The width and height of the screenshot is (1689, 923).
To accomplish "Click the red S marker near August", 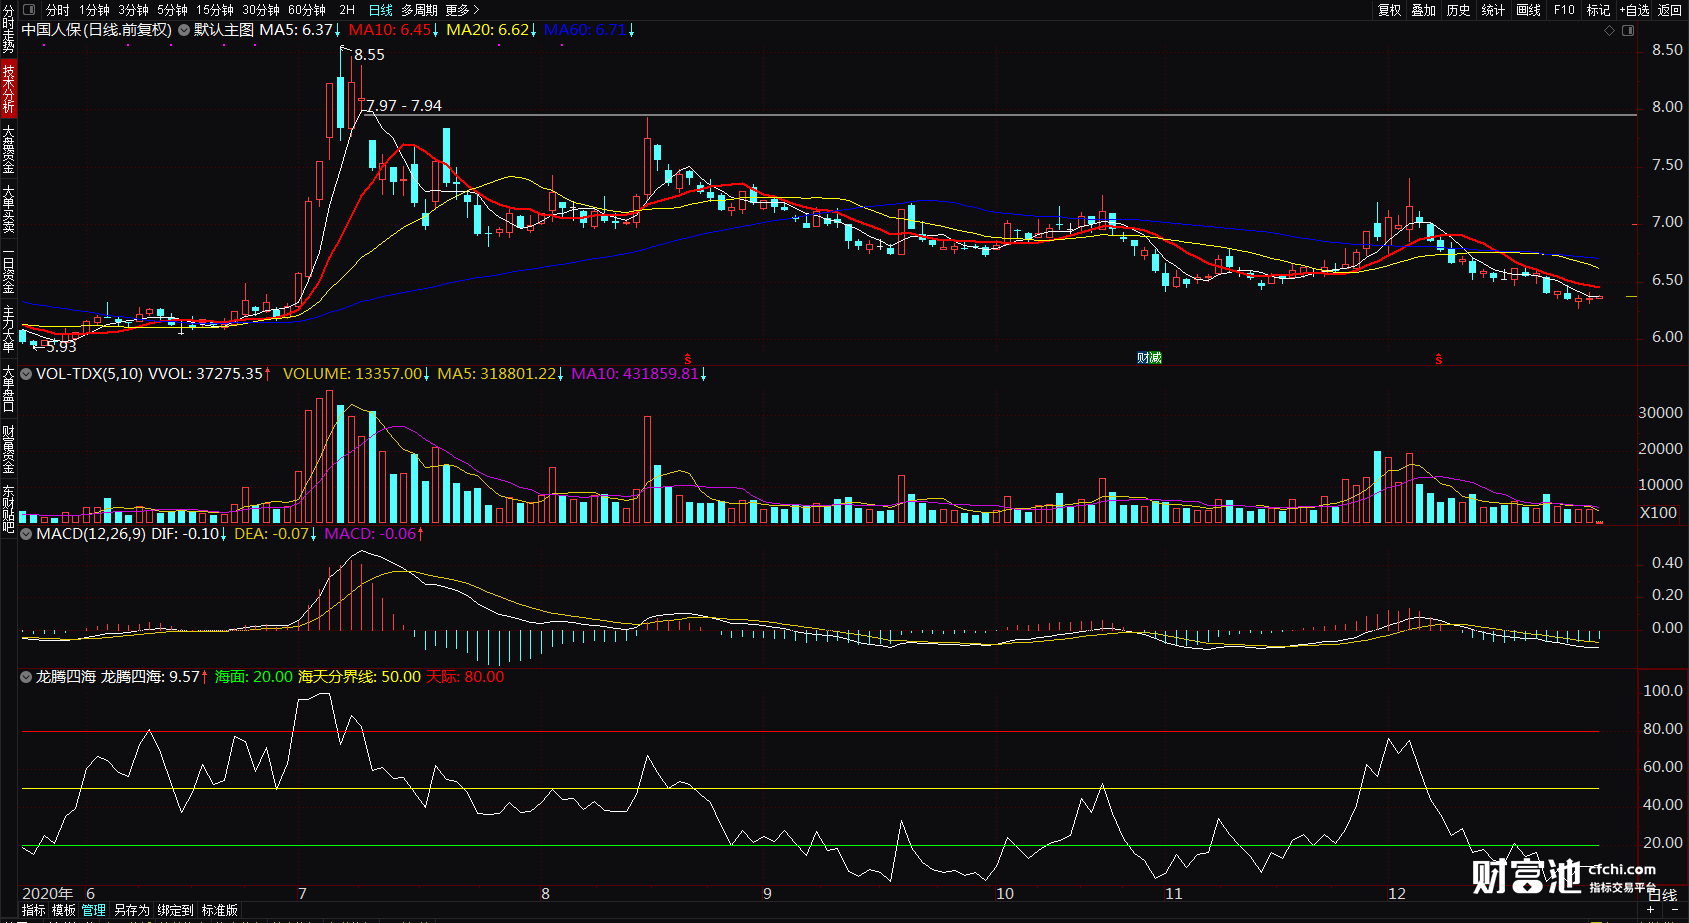I will click(x=688, y=358).
